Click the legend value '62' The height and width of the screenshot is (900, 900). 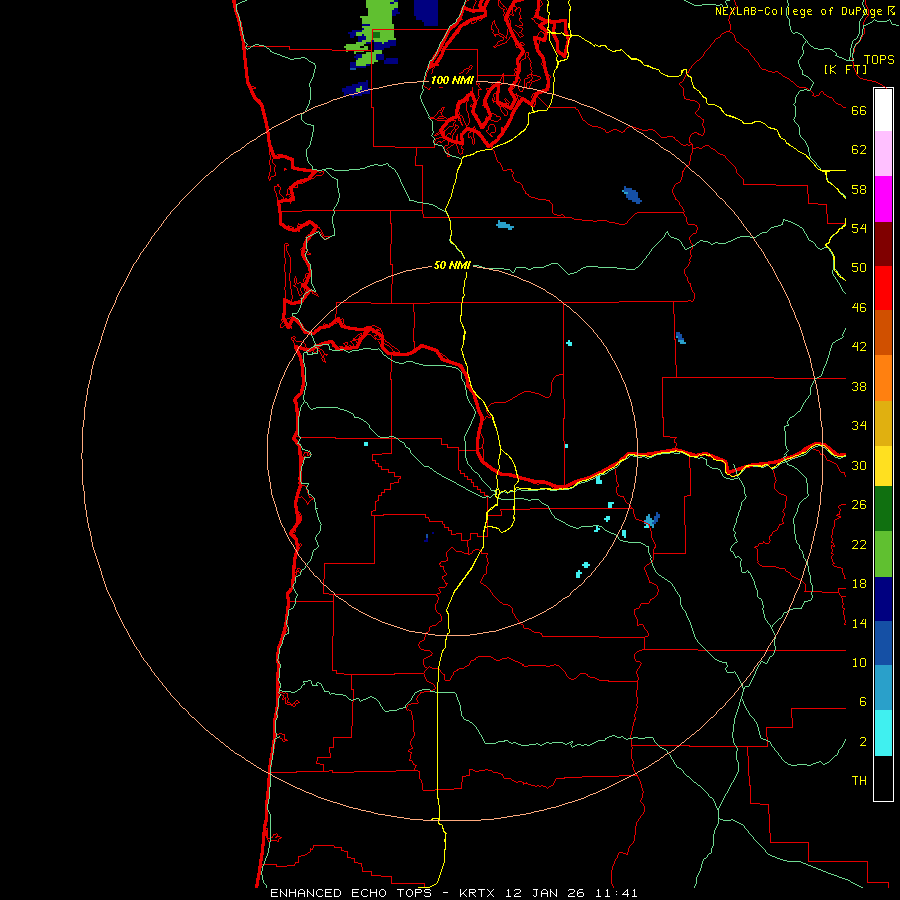tap(859, 150)
